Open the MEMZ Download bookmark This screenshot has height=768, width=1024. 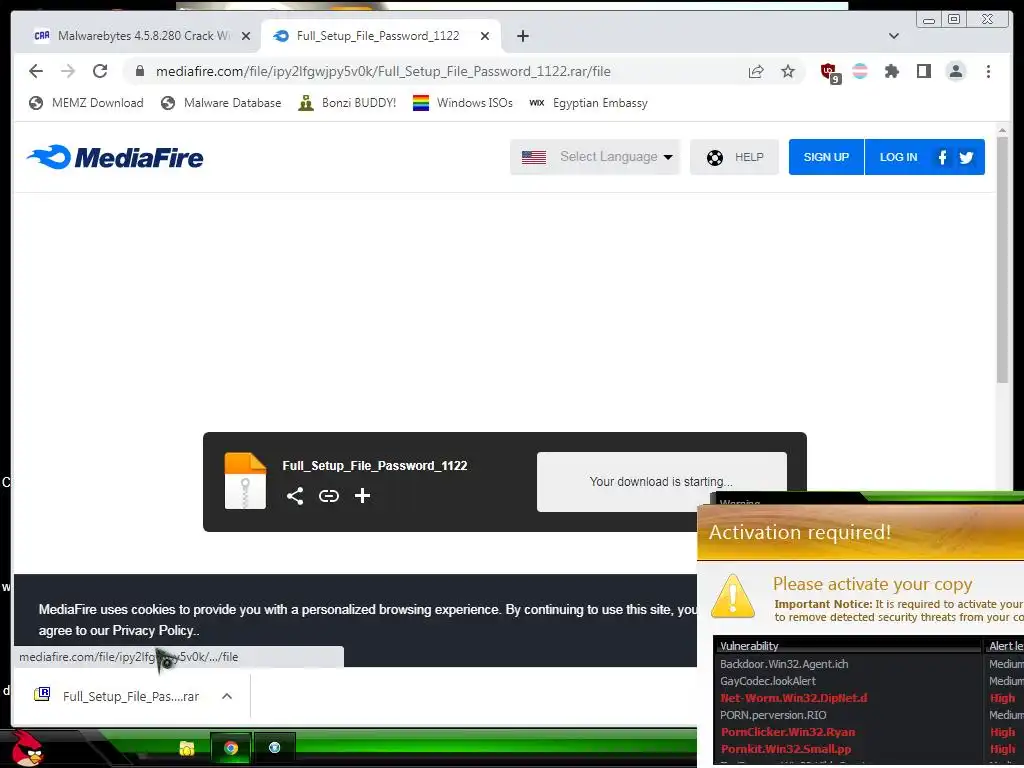tap(86, 103)
